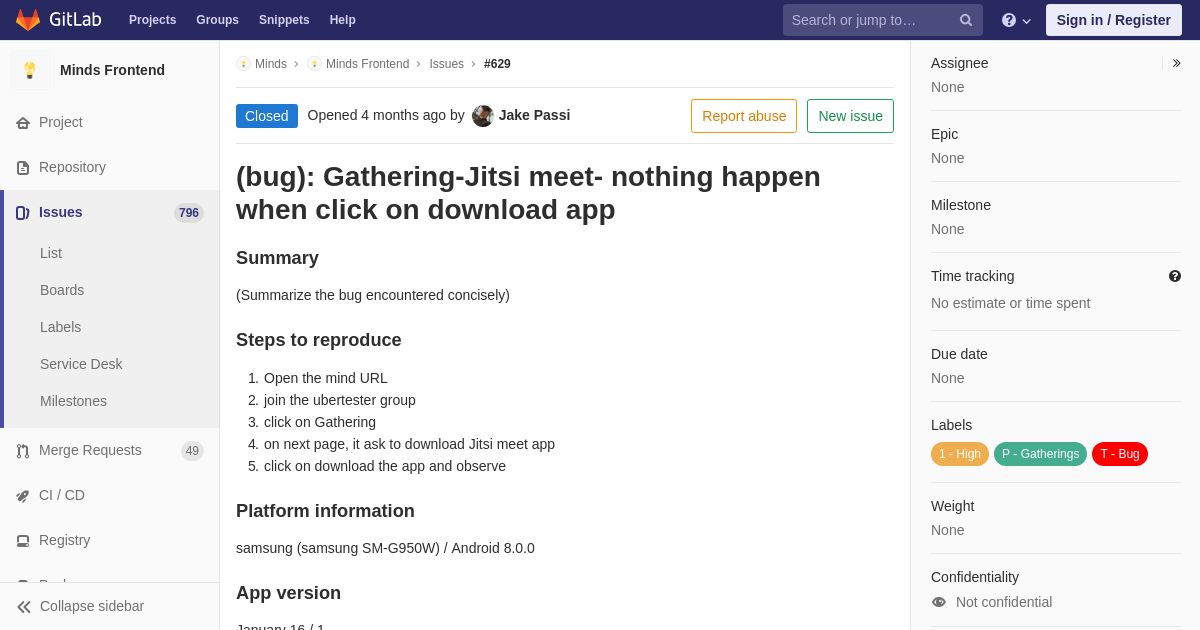Screen dimensions: 1200x630
Task: Click the Due date heading
Action: [959, 354]
